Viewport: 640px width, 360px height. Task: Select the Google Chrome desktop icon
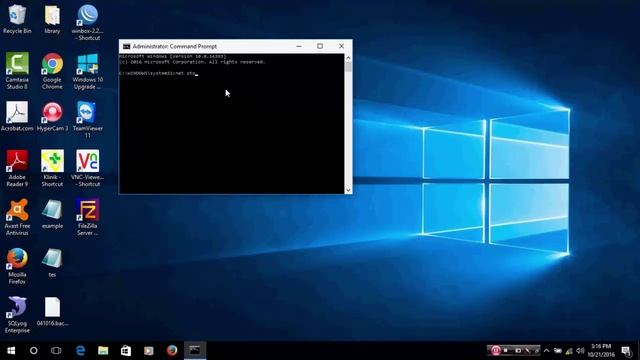tap(52, 71)
